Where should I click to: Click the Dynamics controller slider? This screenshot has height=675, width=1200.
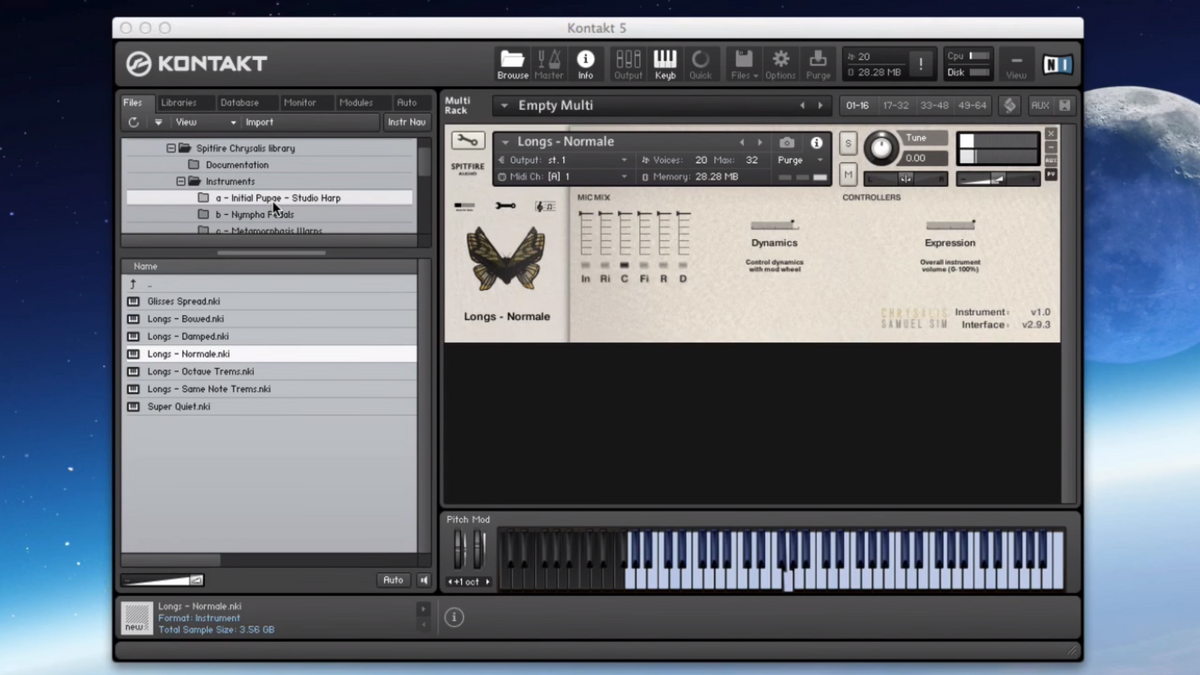click(x=773, y=225)
